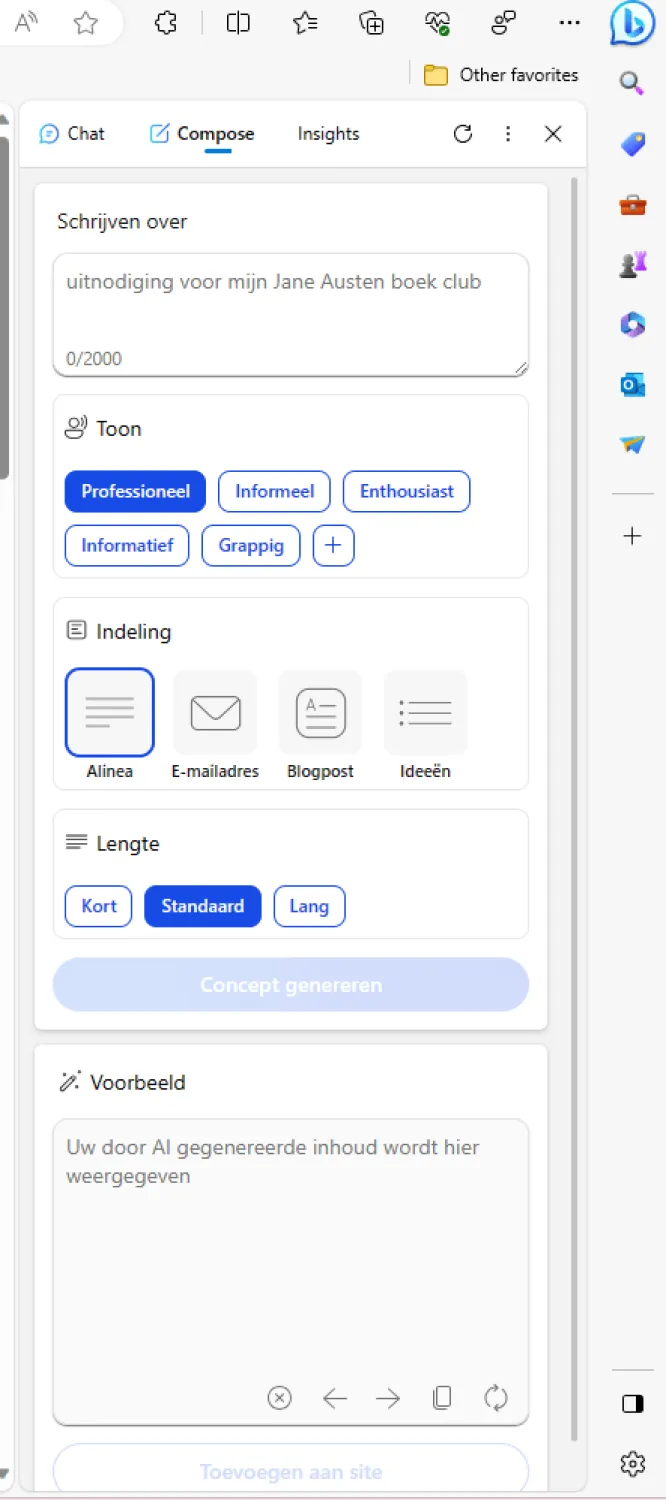Open the sidebar Search icon
The height and width of the screenshot is (1500, 666).
(632, 83)
